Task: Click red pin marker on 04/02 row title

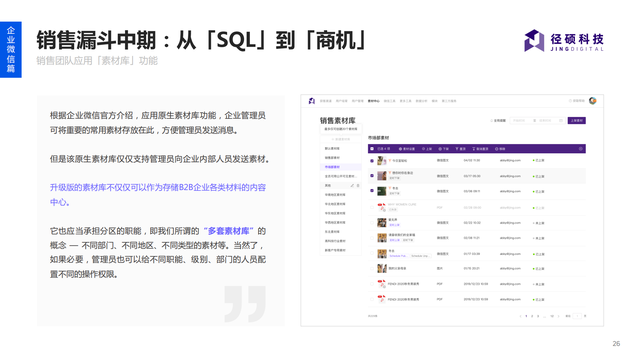Action: click(390, 160)
